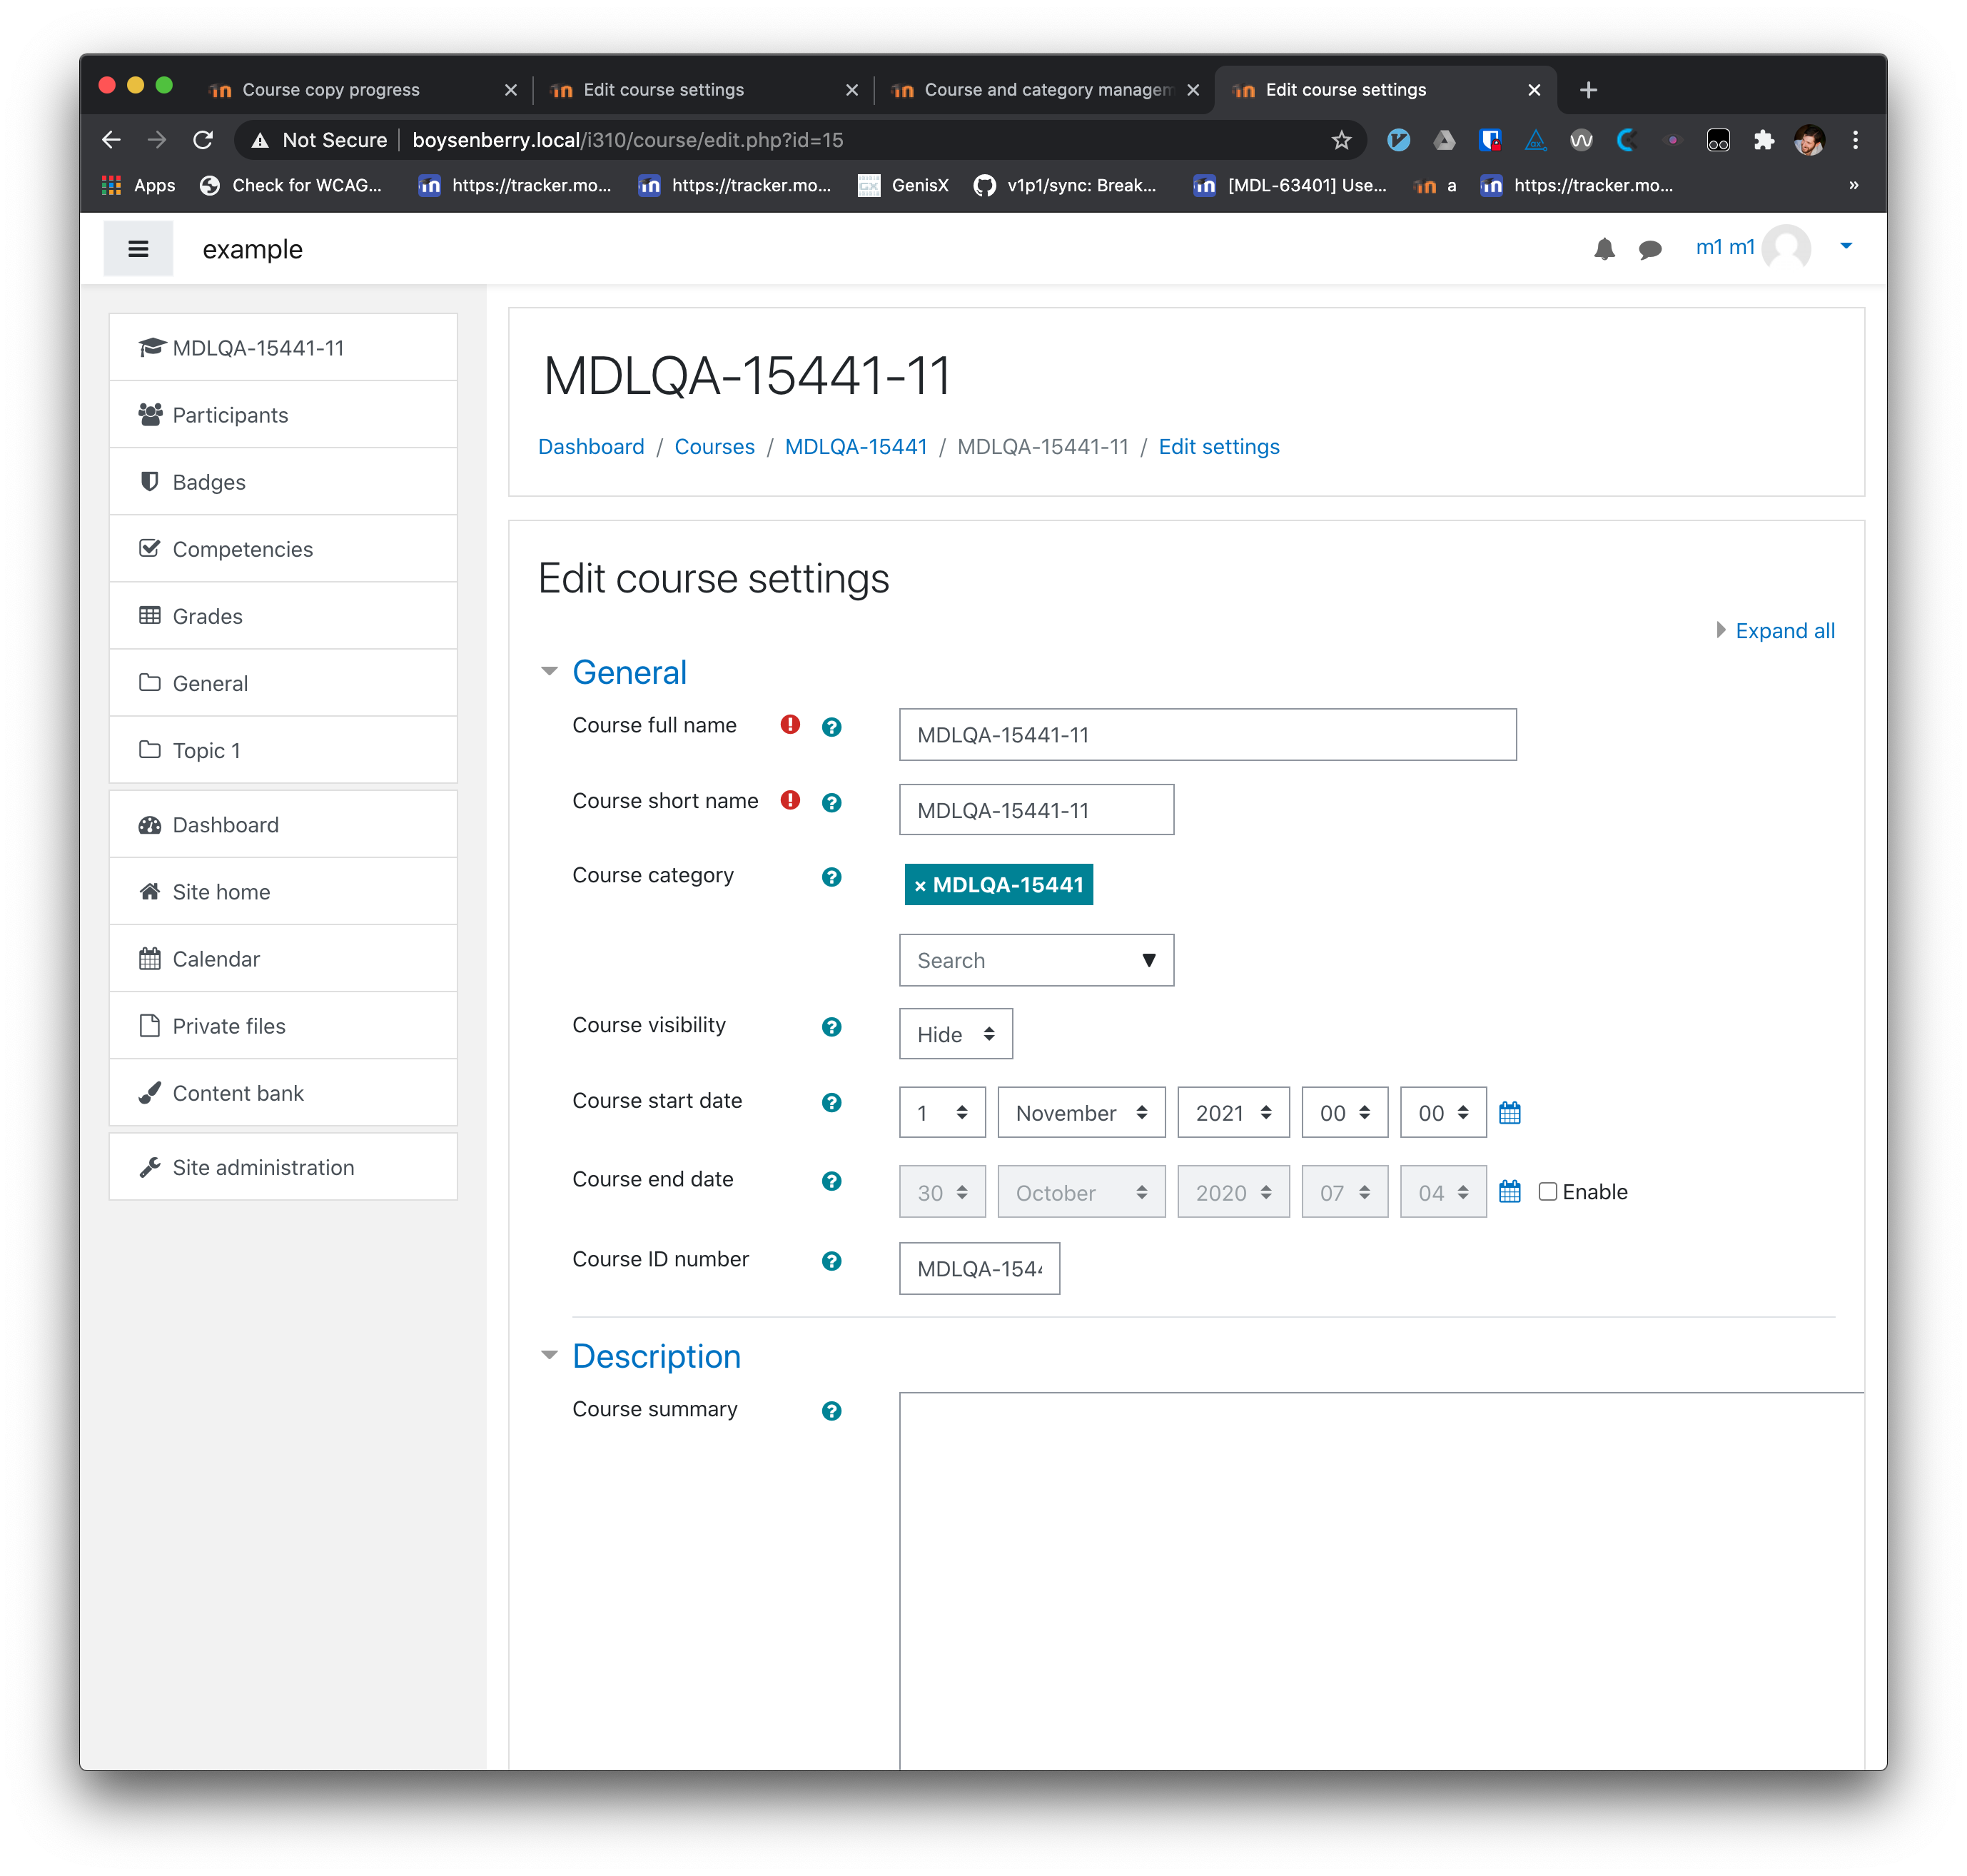Open the calendar picker for Course start date

coord(1509,1112)
